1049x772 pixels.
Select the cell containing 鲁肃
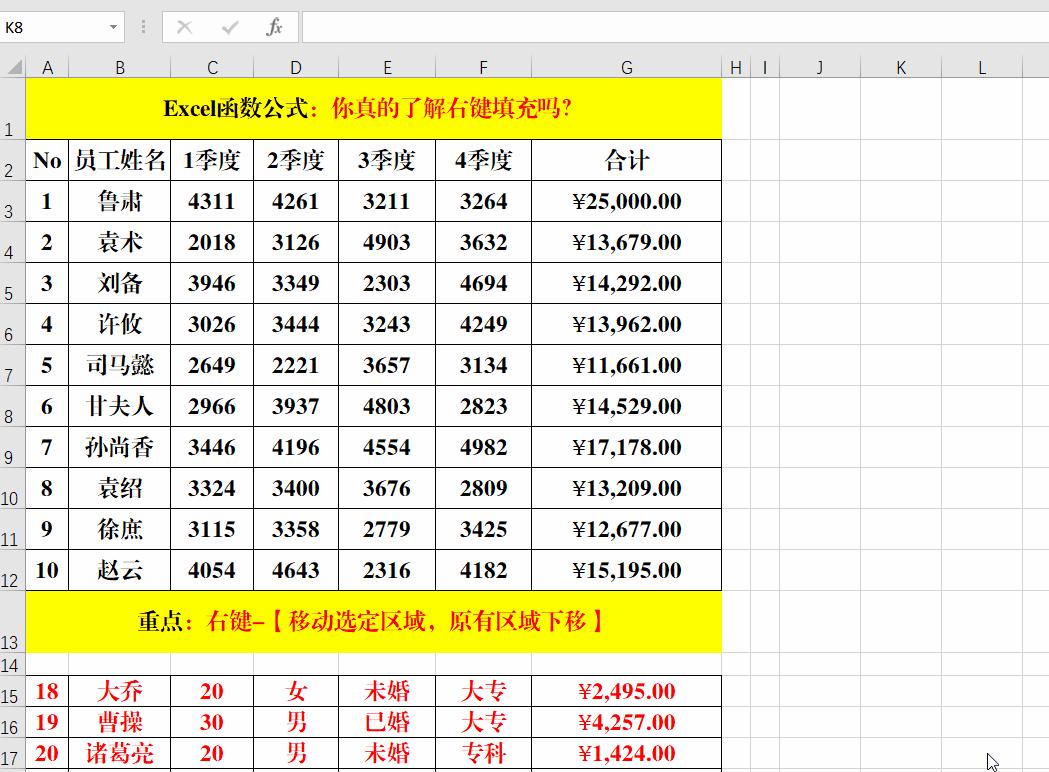point(120,201)
